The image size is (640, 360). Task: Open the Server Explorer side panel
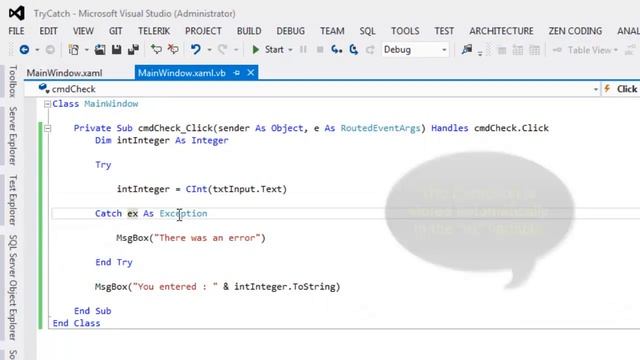(13, 136)
